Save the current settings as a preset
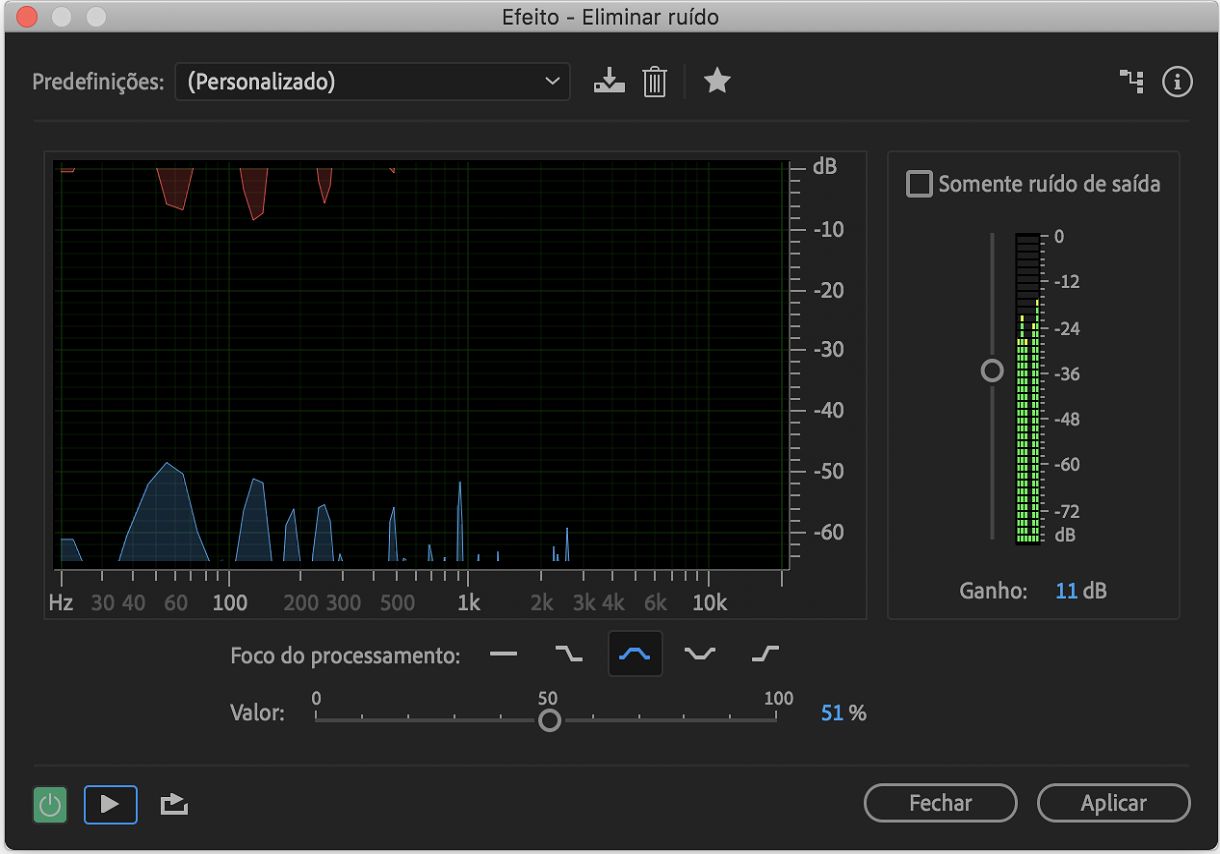 (x=609, y=81)
